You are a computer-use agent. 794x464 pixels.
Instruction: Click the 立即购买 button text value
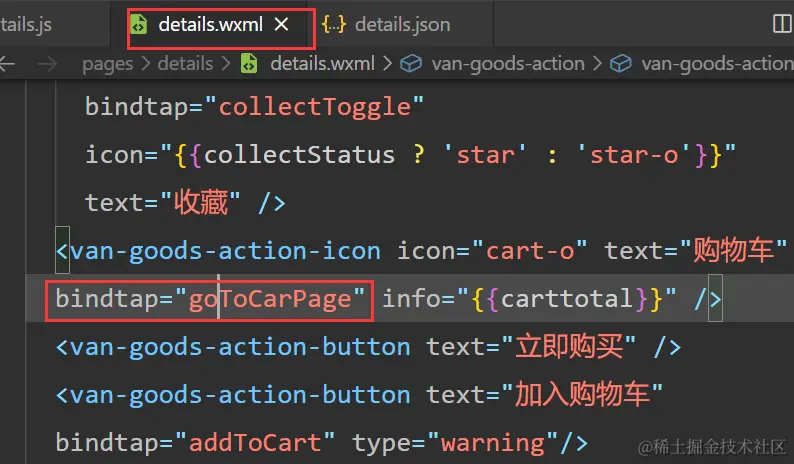[x=569, y=347]
